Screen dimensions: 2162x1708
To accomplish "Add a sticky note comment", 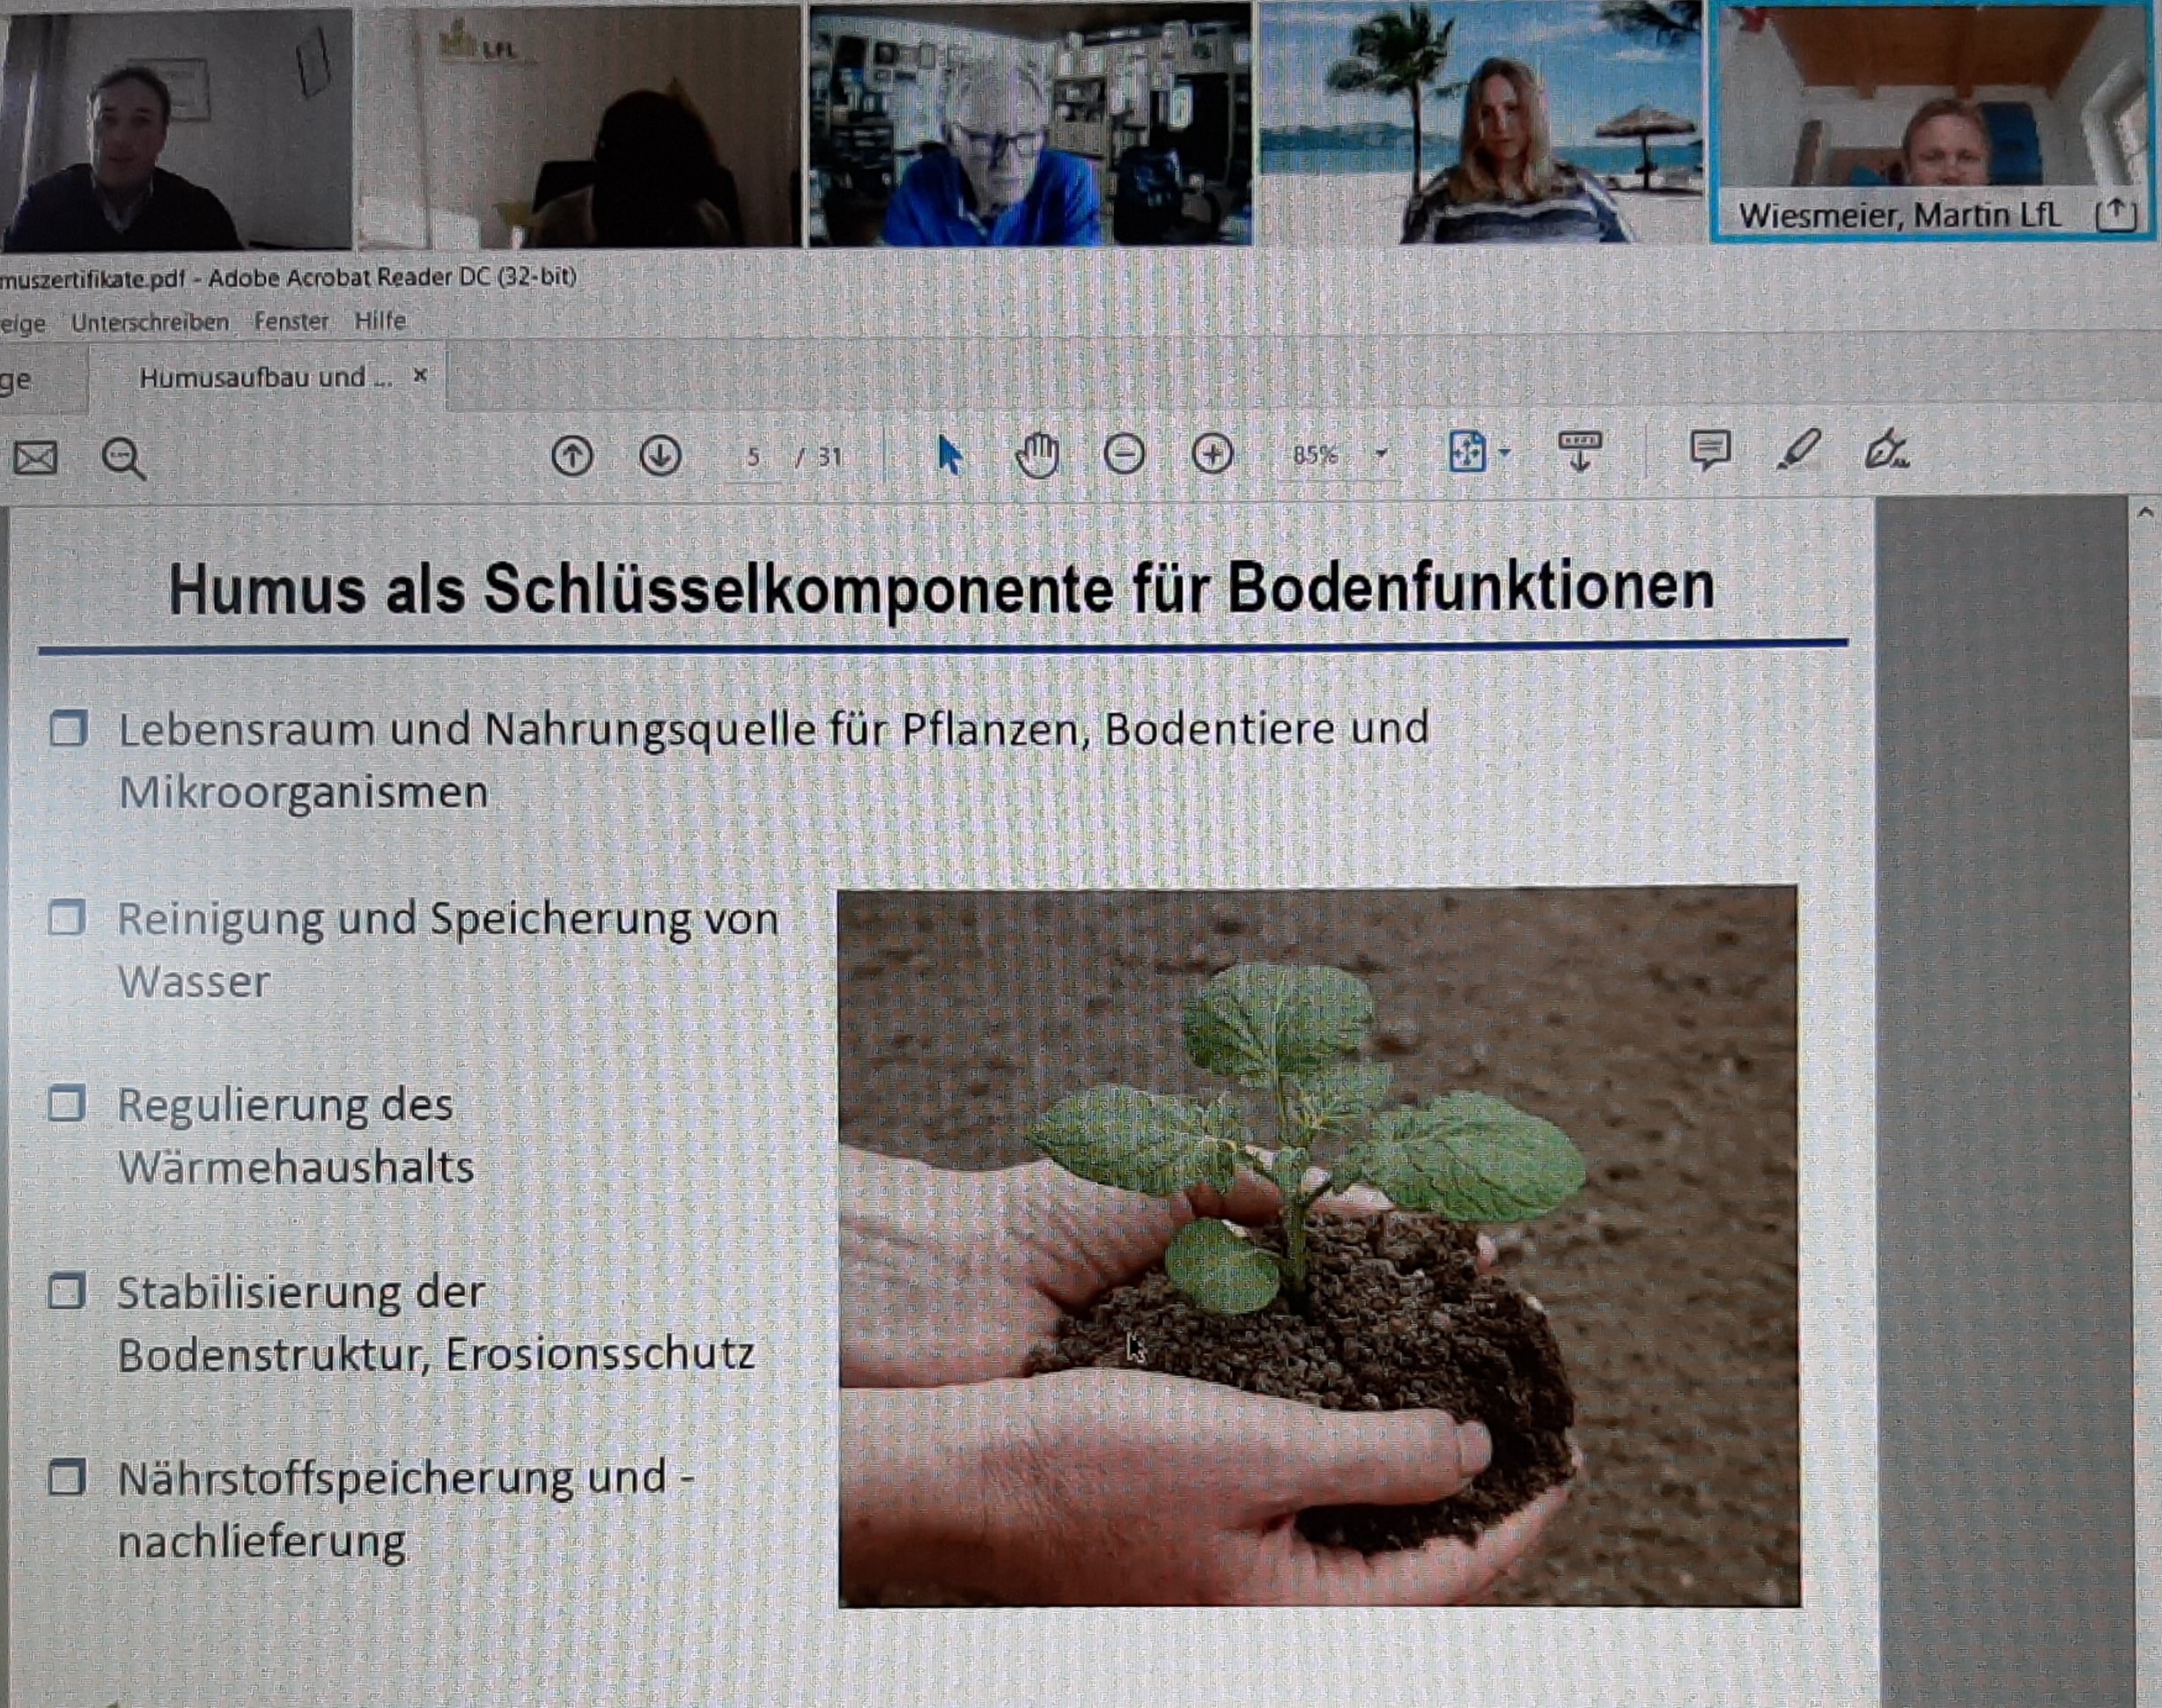I will (x=1710, y=450).
